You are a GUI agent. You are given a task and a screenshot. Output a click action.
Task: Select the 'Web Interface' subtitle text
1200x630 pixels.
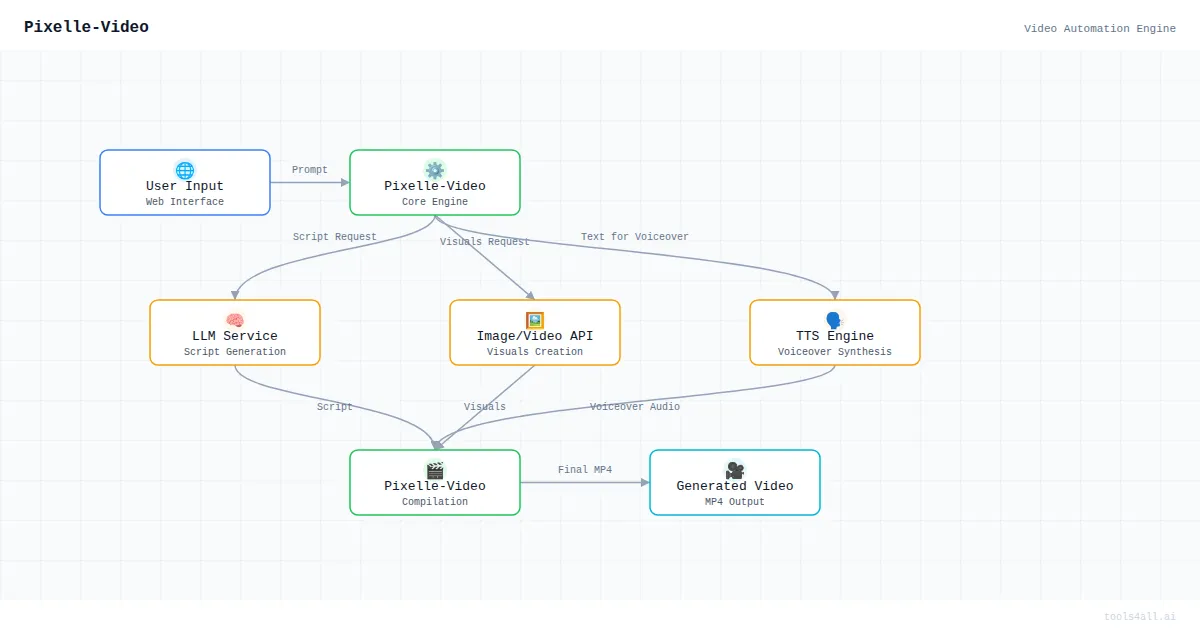185,202
